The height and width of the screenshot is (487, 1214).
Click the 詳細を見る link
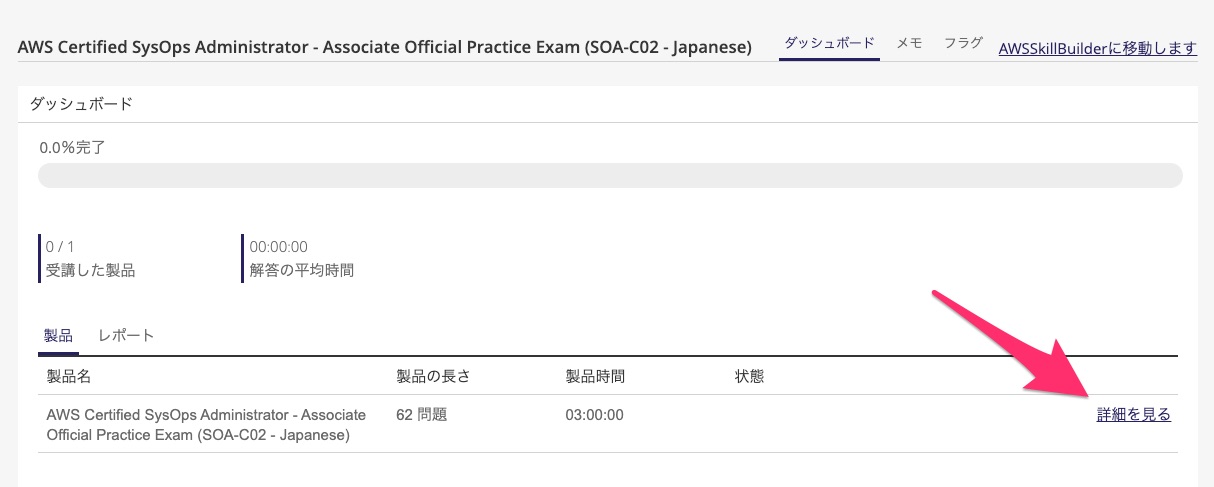(x=1134, y=414)
